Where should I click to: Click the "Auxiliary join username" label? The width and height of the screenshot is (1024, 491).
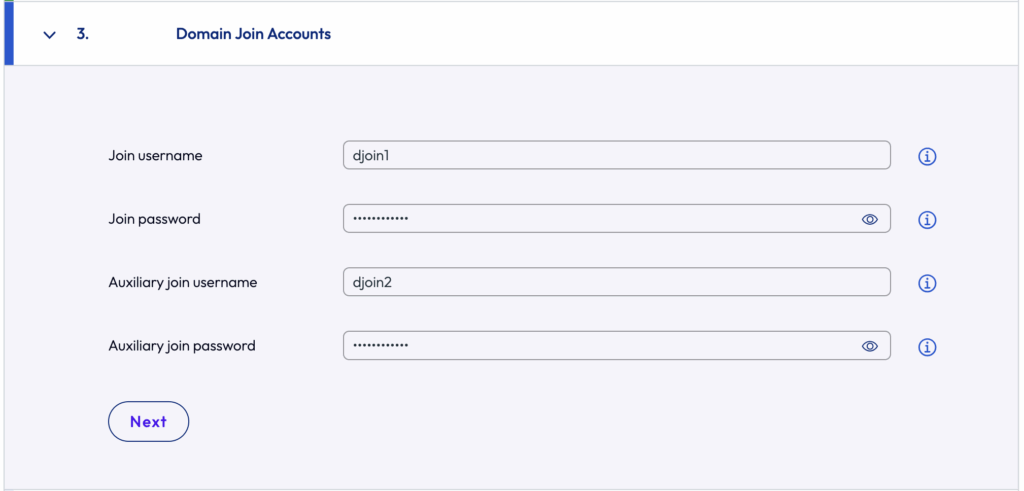(182, 283)
